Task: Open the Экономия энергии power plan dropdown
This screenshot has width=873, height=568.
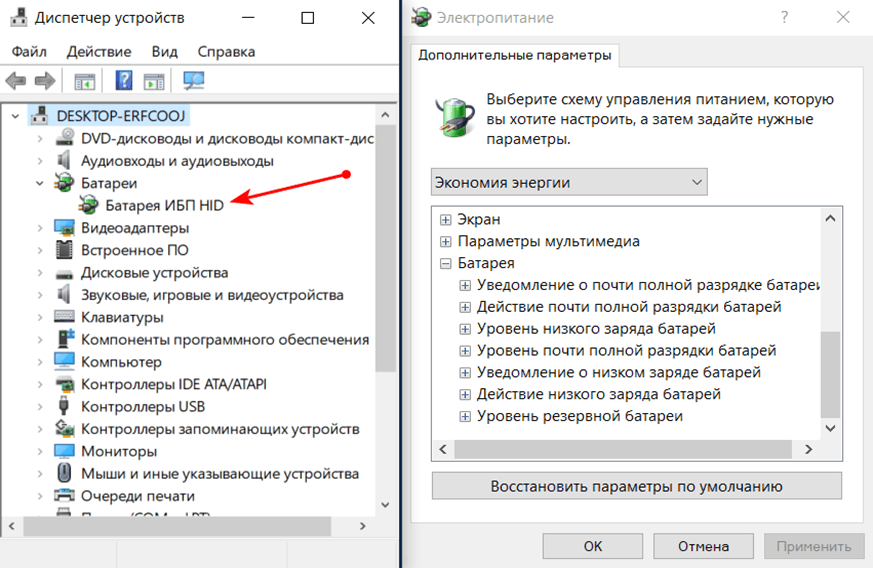Action: click(569, 182)
